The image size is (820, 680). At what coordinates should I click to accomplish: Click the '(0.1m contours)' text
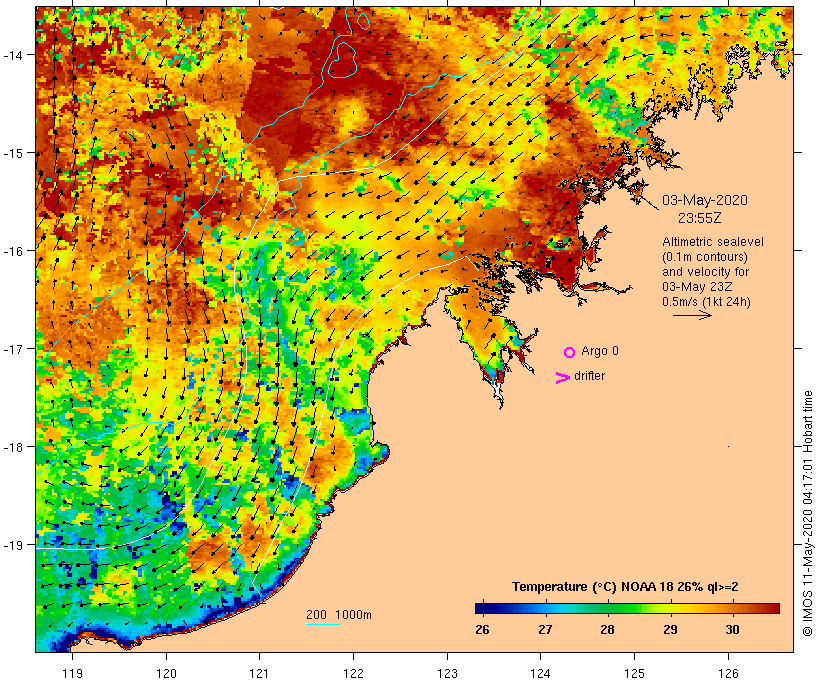[x=705, y=257]
